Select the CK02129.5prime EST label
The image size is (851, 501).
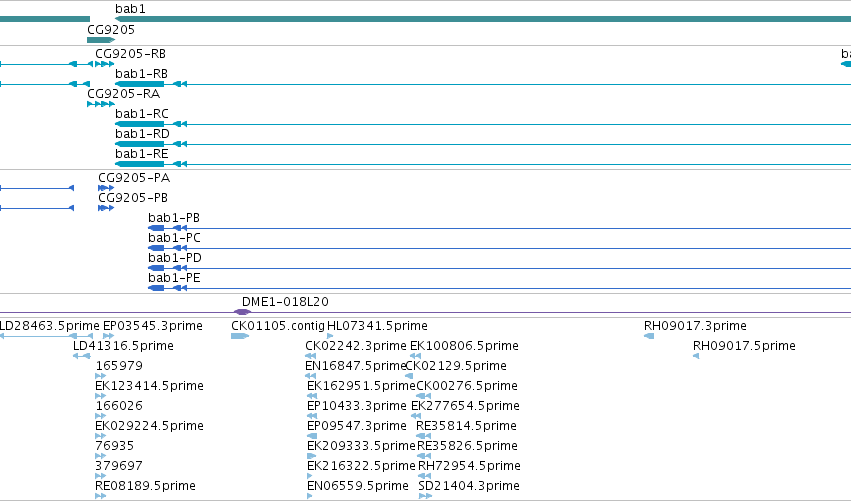tap(456, 366)
